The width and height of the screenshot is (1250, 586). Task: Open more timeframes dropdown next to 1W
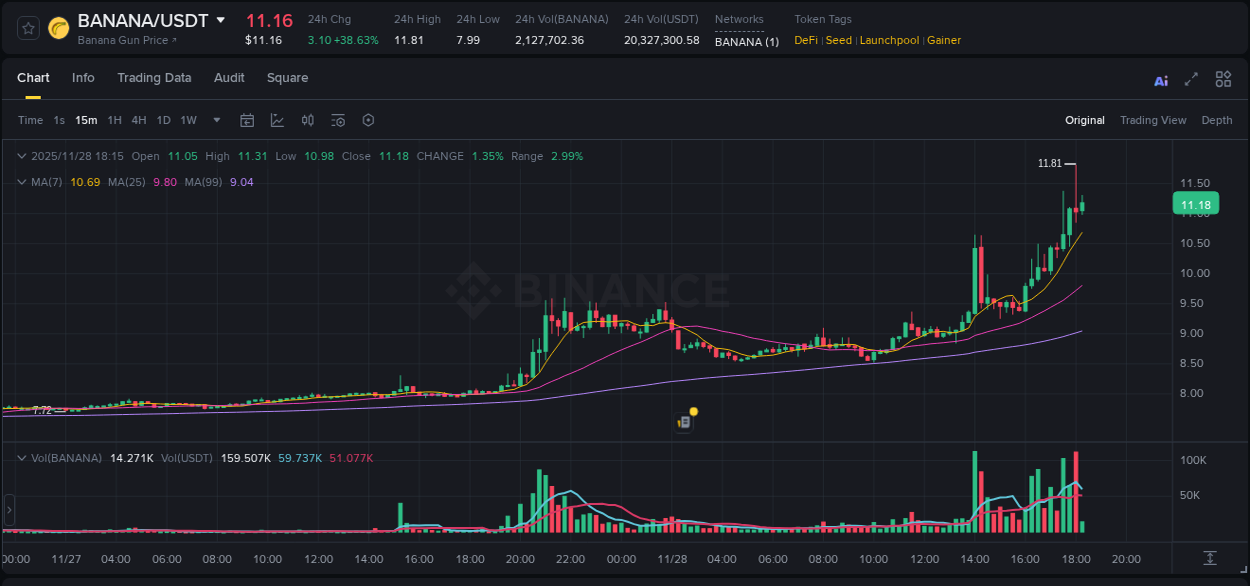point(215,120)
